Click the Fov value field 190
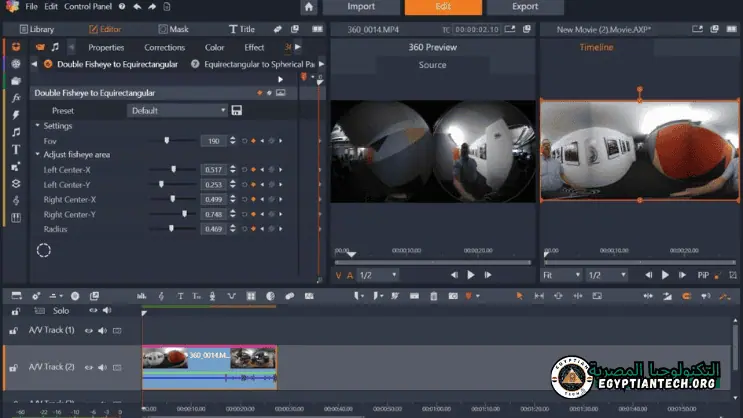The height and width of the screenshot is (418, 743). click(x=214, y=141)
